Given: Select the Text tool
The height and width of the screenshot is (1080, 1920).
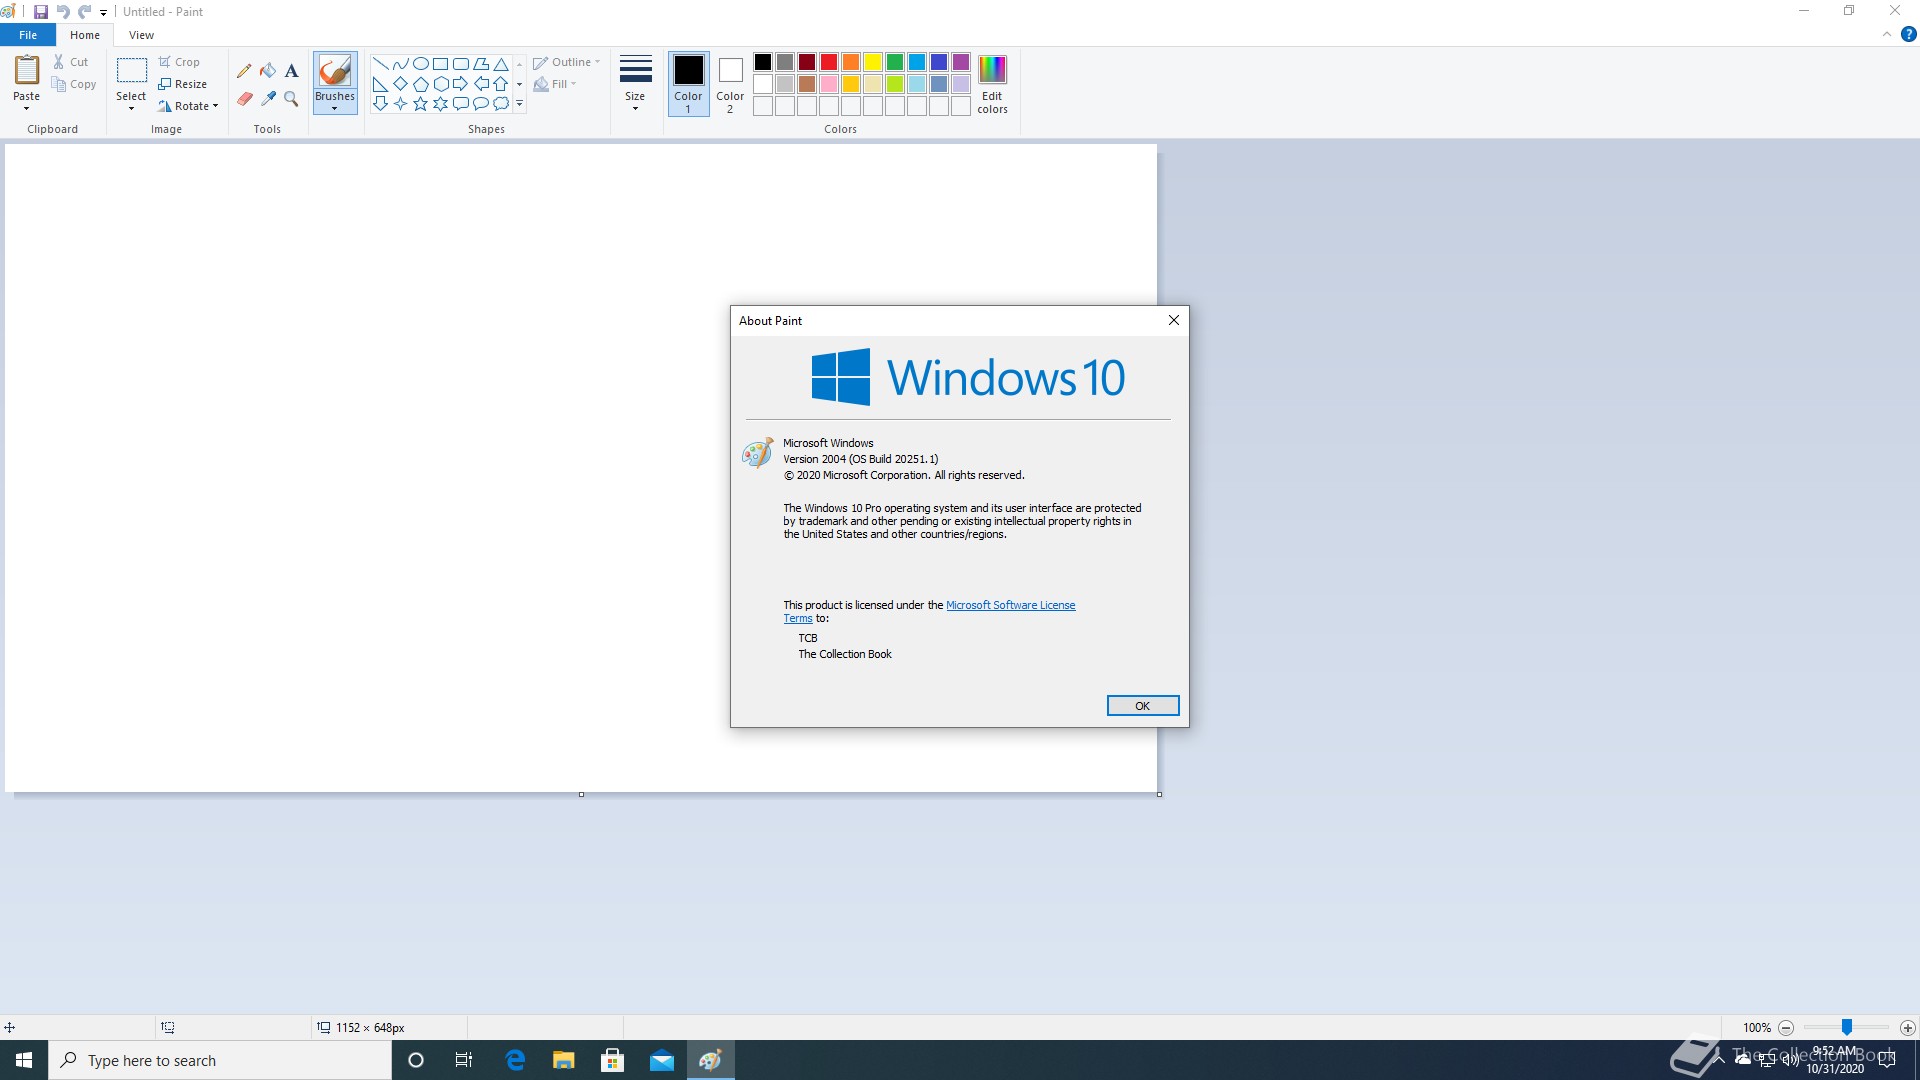Looking at the screenshot, I should point(291,71).
